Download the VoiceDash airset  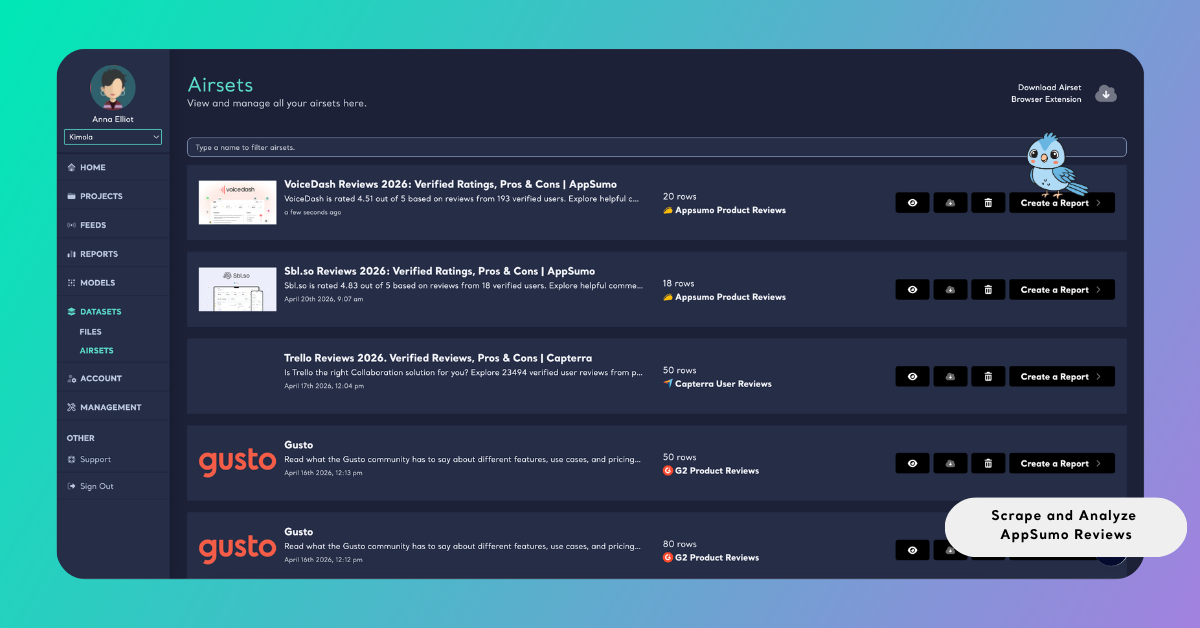950,203
